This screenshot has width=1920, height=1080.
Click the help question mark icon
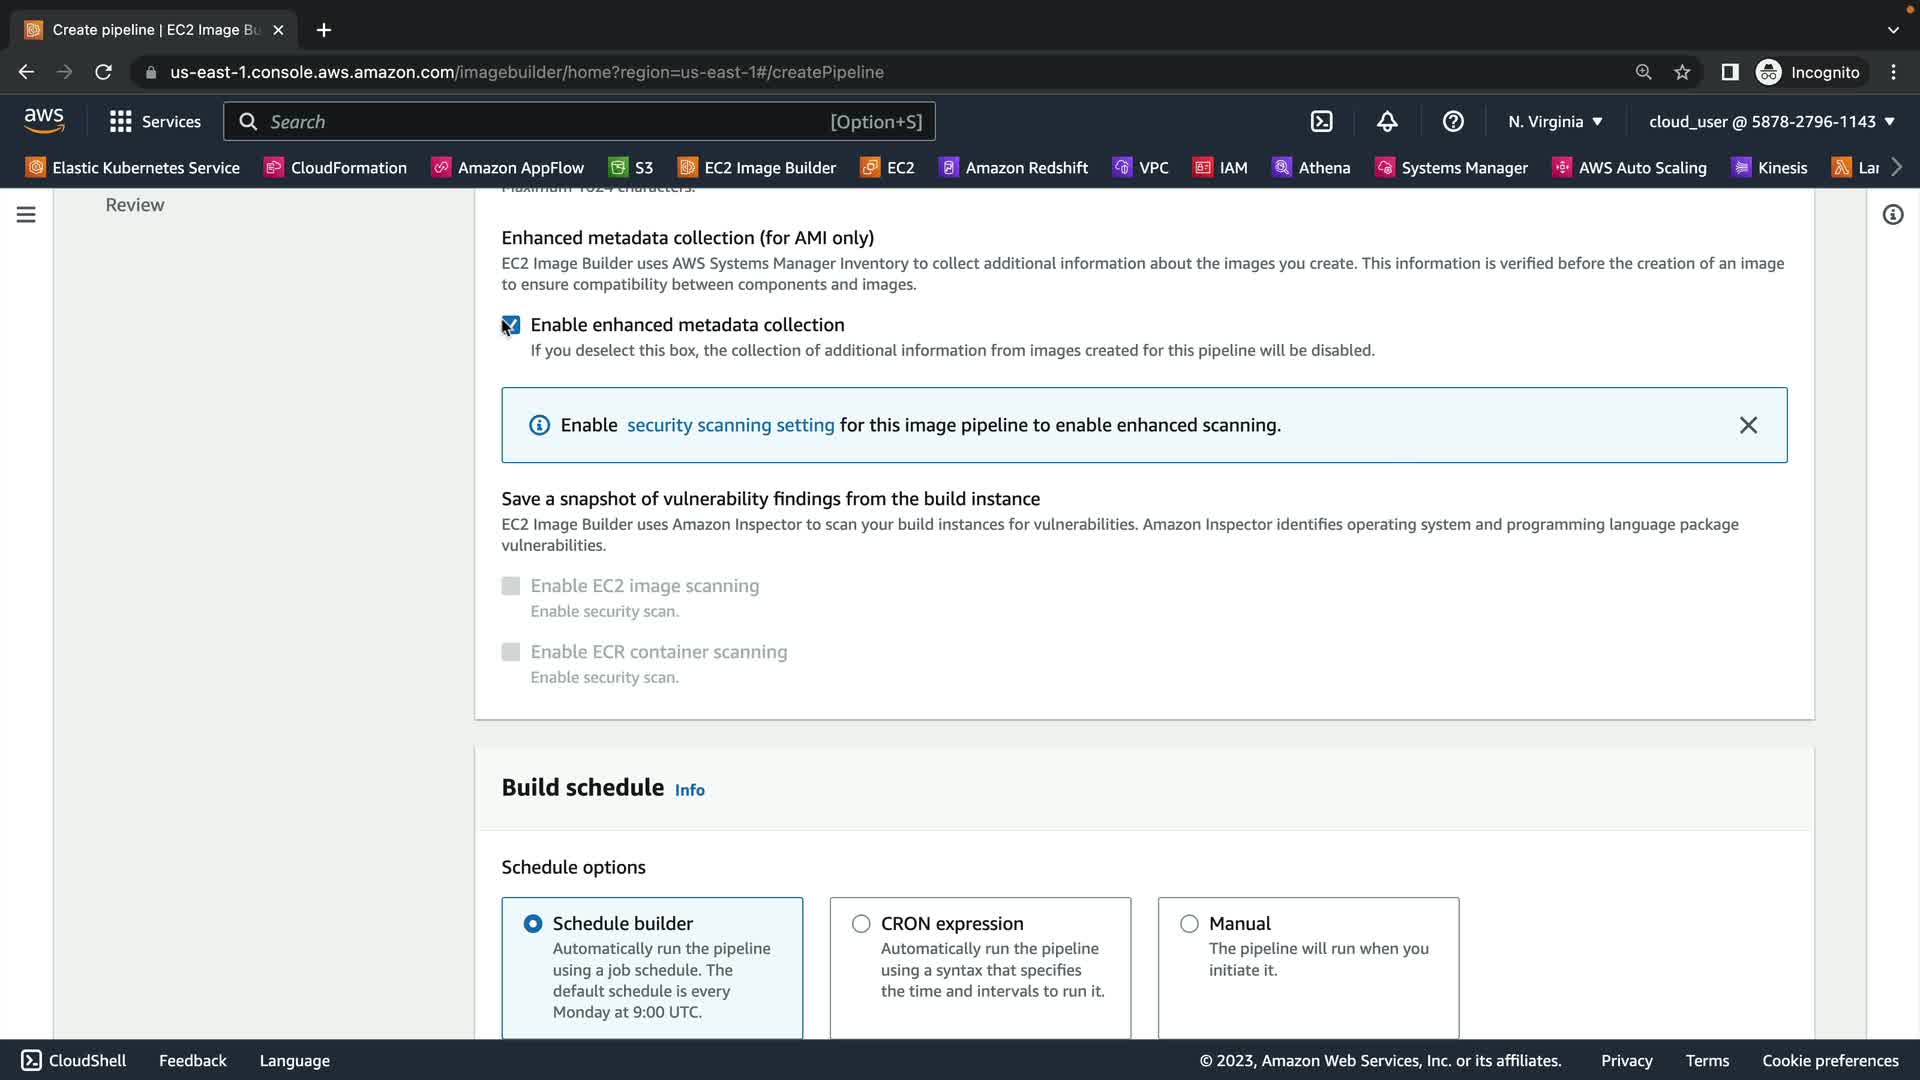pos(1453,122)
